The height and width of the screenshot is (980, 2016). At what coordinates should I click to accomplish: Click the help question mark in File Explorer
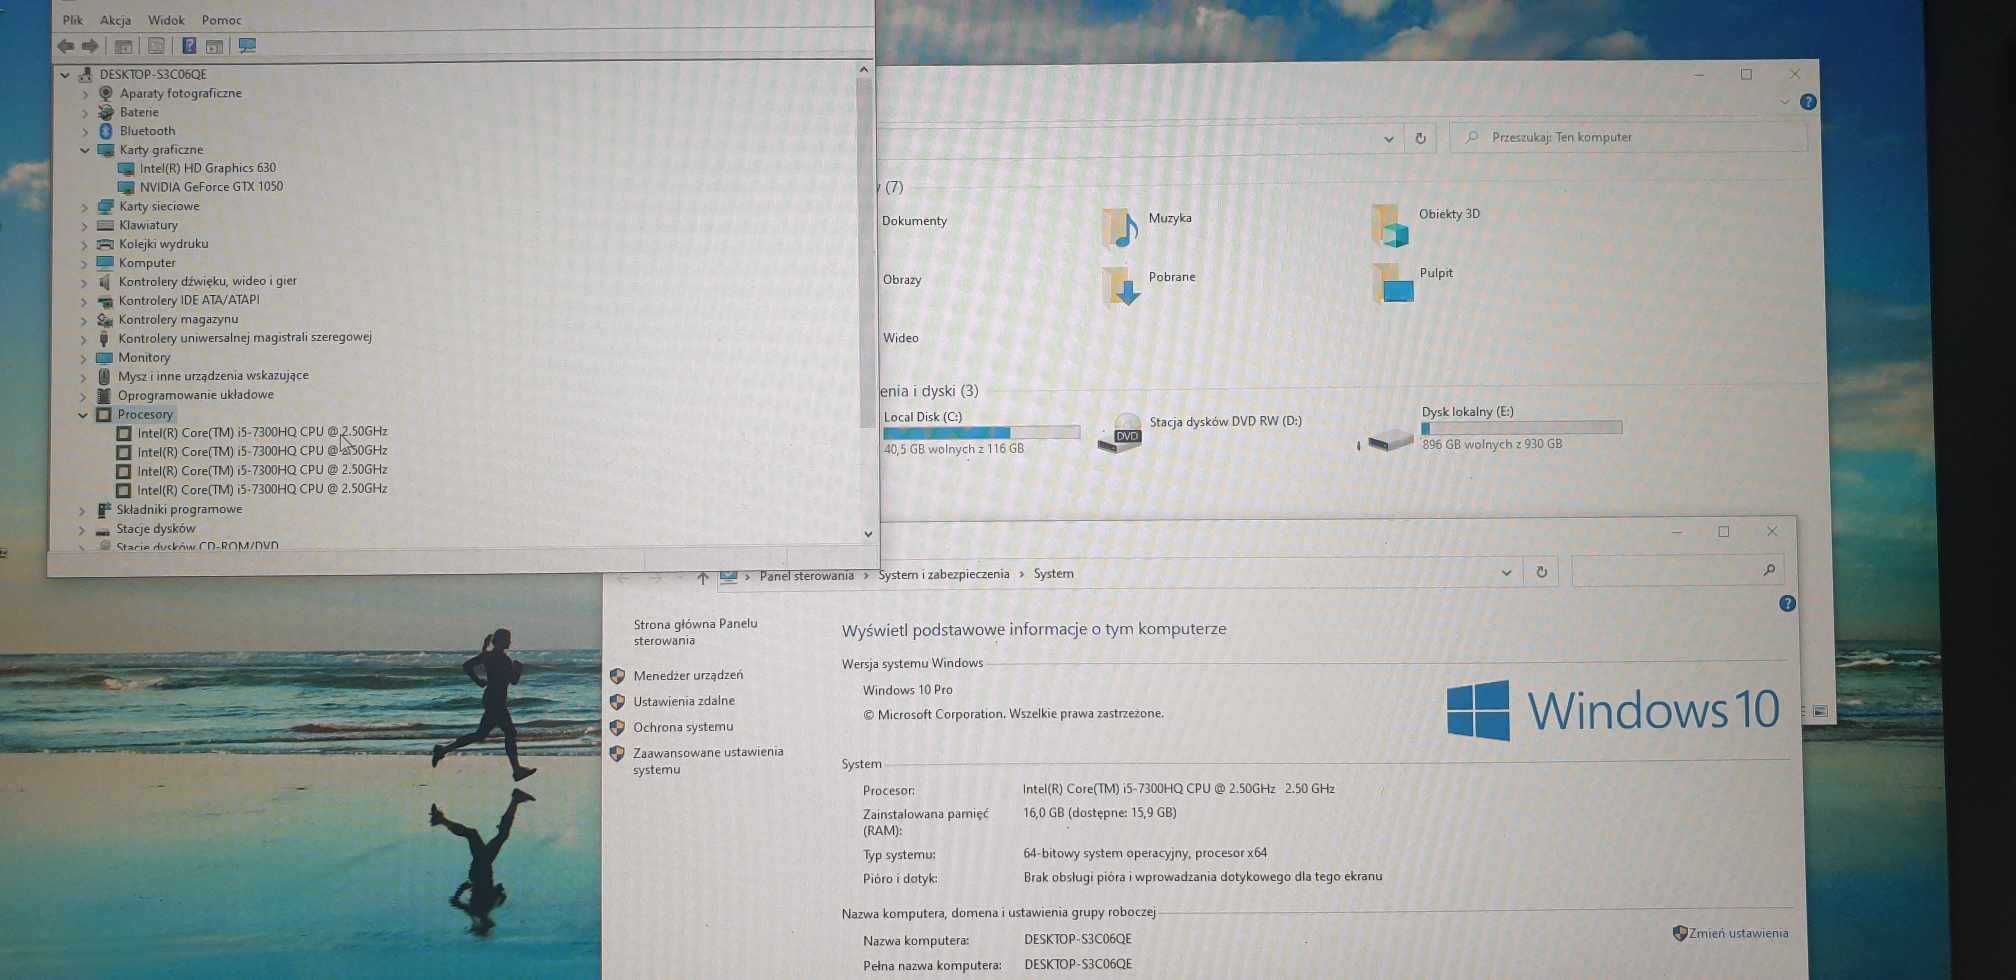(1808, 102)
